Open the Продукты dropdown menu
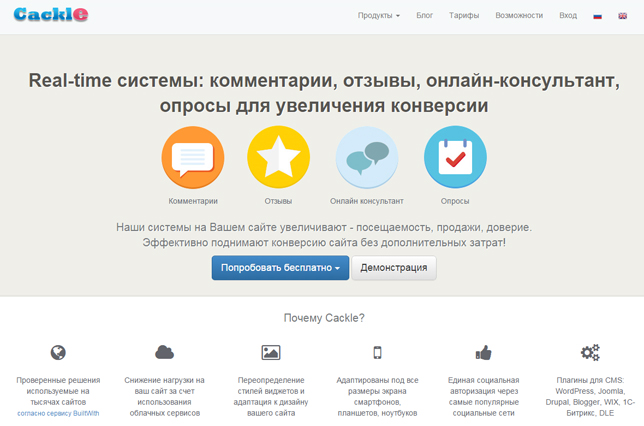The image size is (644, 426). click(x=378, y=16)
